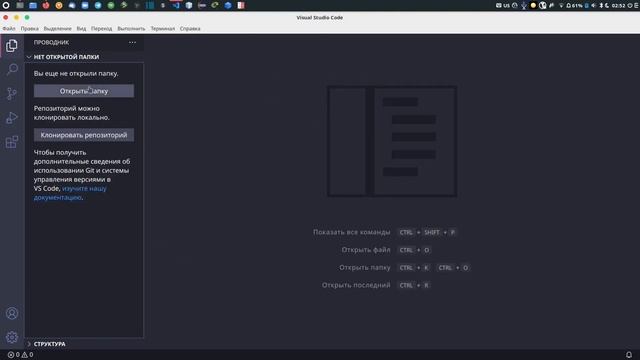Open the system launcher circle icon
The height and width of the screenshot is (360, 640).
(6, 5)
